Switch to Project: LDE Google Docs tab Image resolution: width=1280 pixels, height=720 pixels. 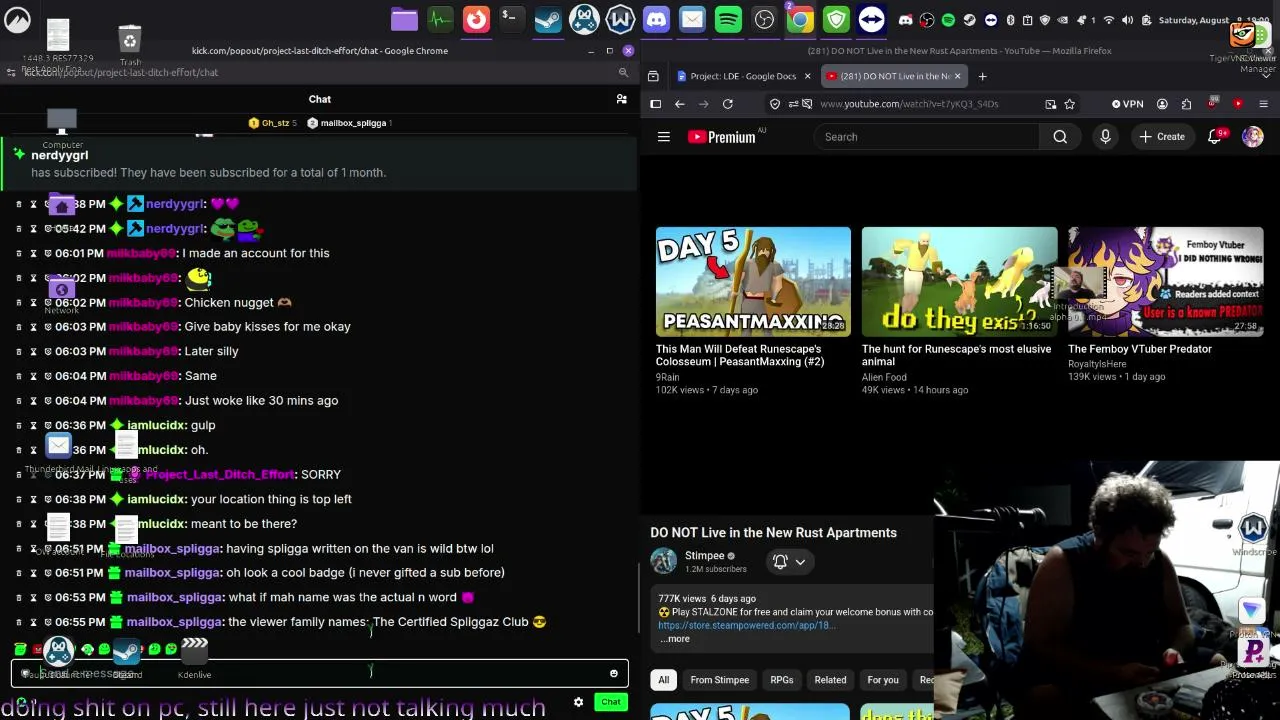[742, 76]
